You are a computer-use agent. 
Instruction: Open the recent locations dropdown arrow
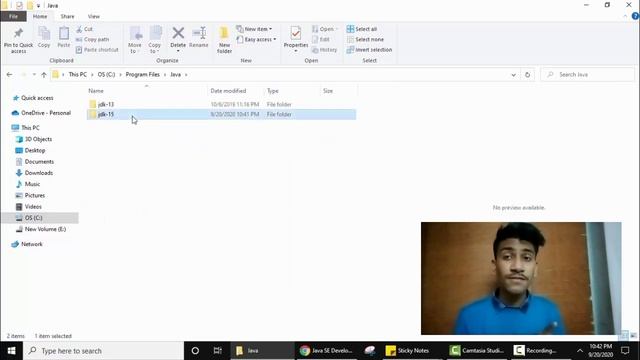coord(34,74)
